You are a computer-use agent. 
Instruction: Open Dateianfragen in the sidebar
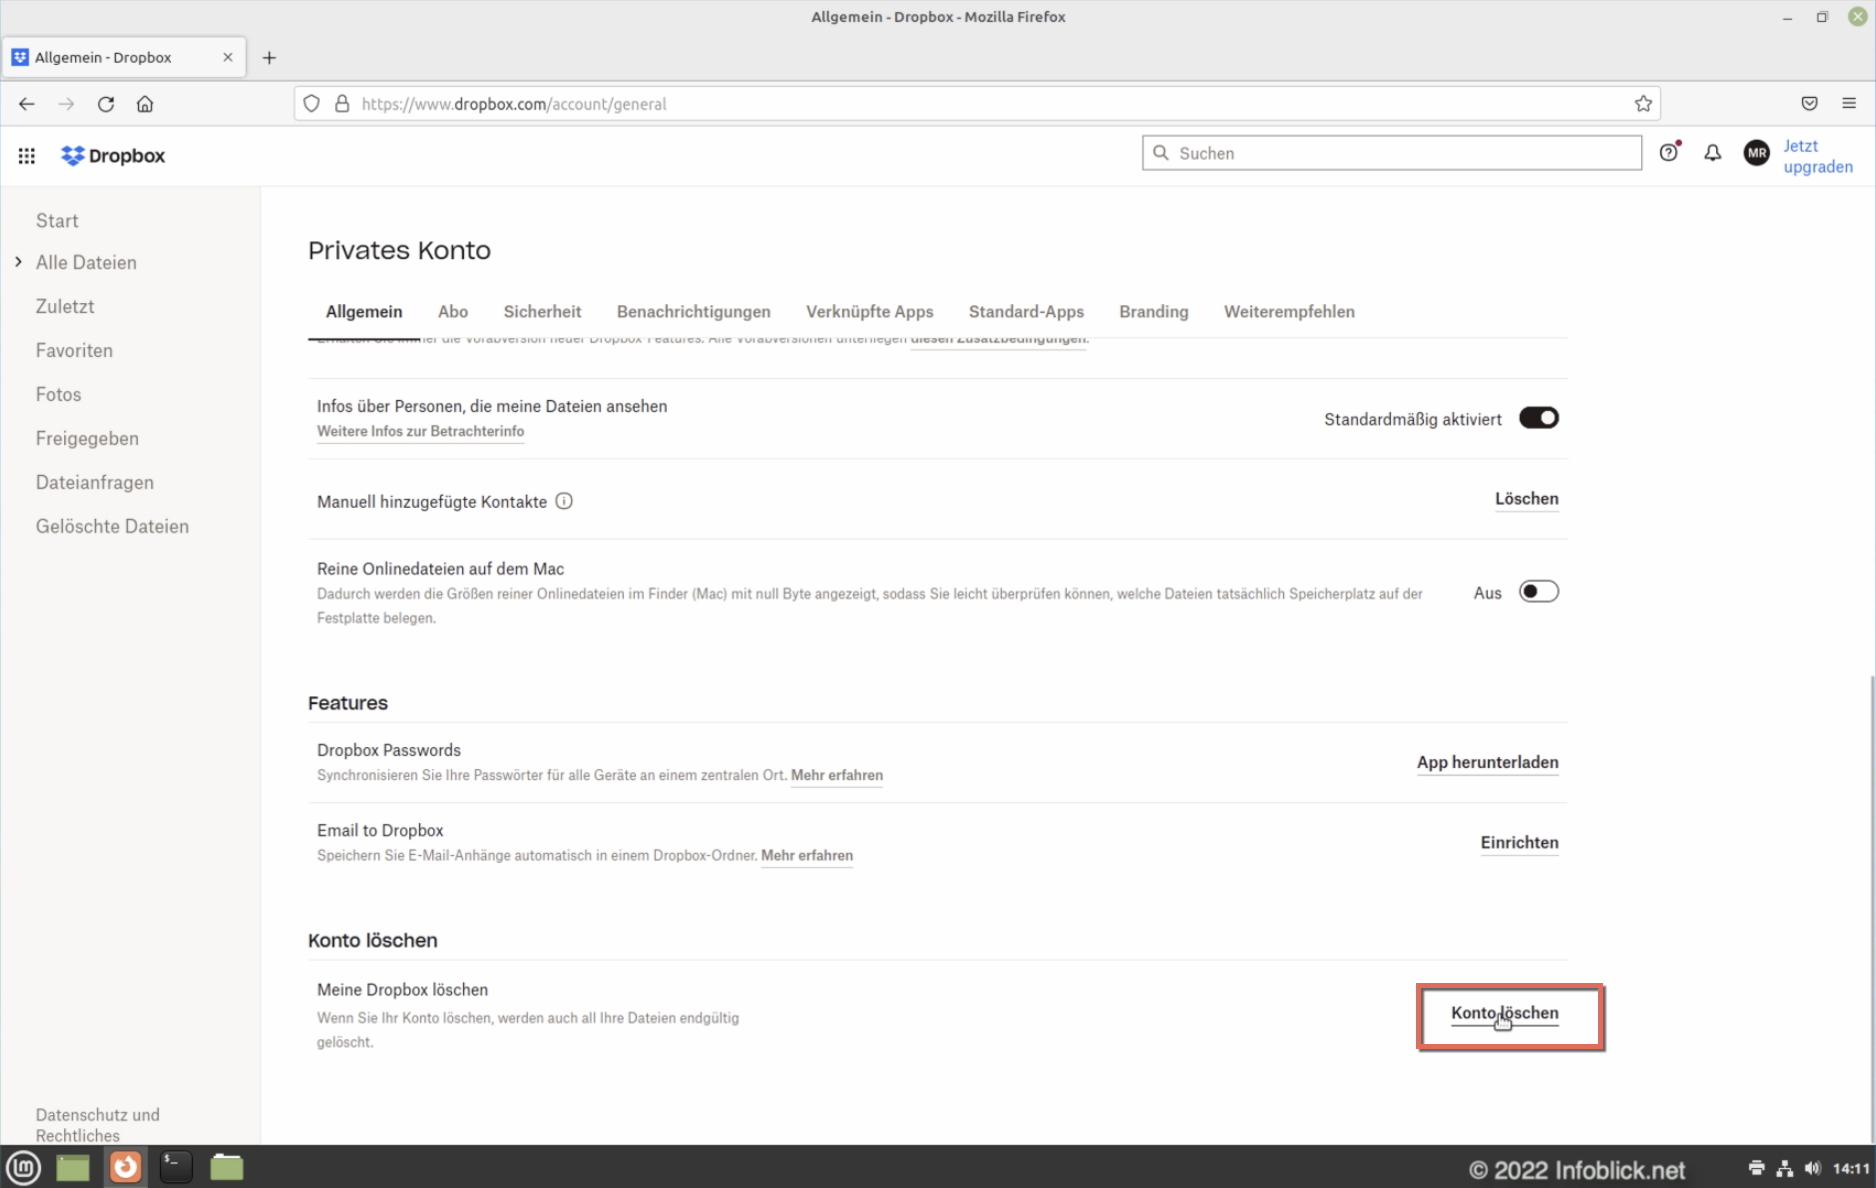(x=95, y=483)
